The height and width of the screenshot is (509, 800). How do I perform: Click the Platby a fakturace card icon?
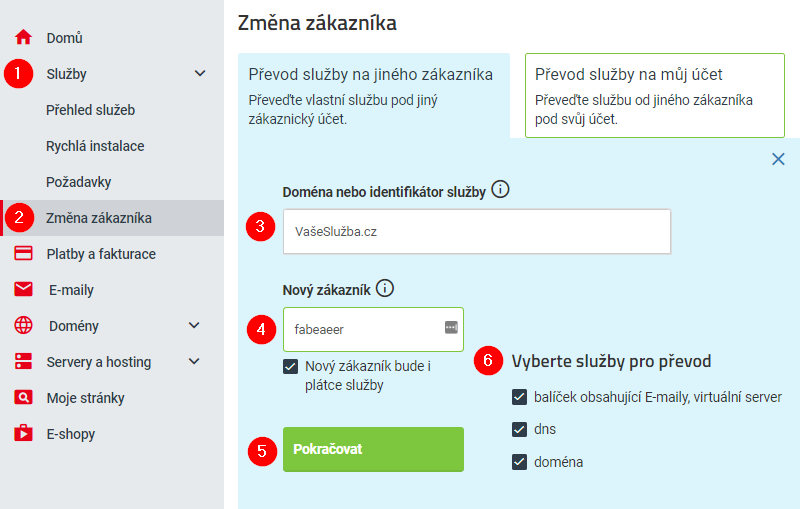click(24, 254)
